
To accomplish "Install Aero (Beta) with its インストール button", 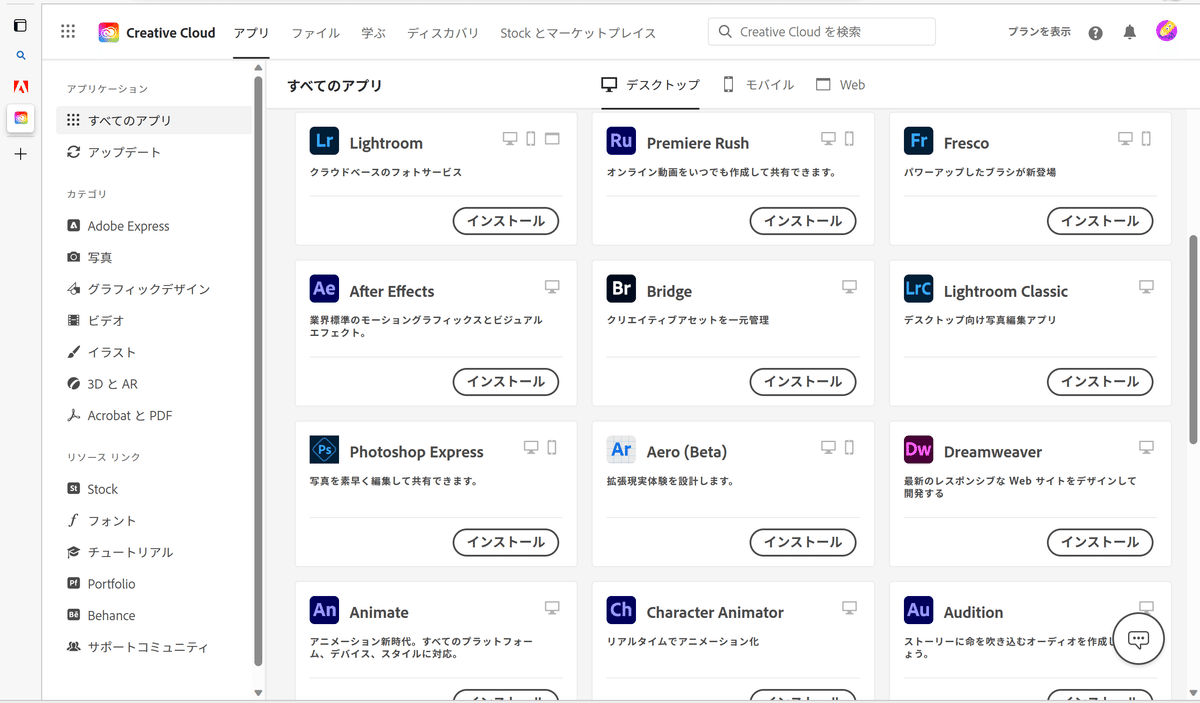I will [x=803, y=542].
